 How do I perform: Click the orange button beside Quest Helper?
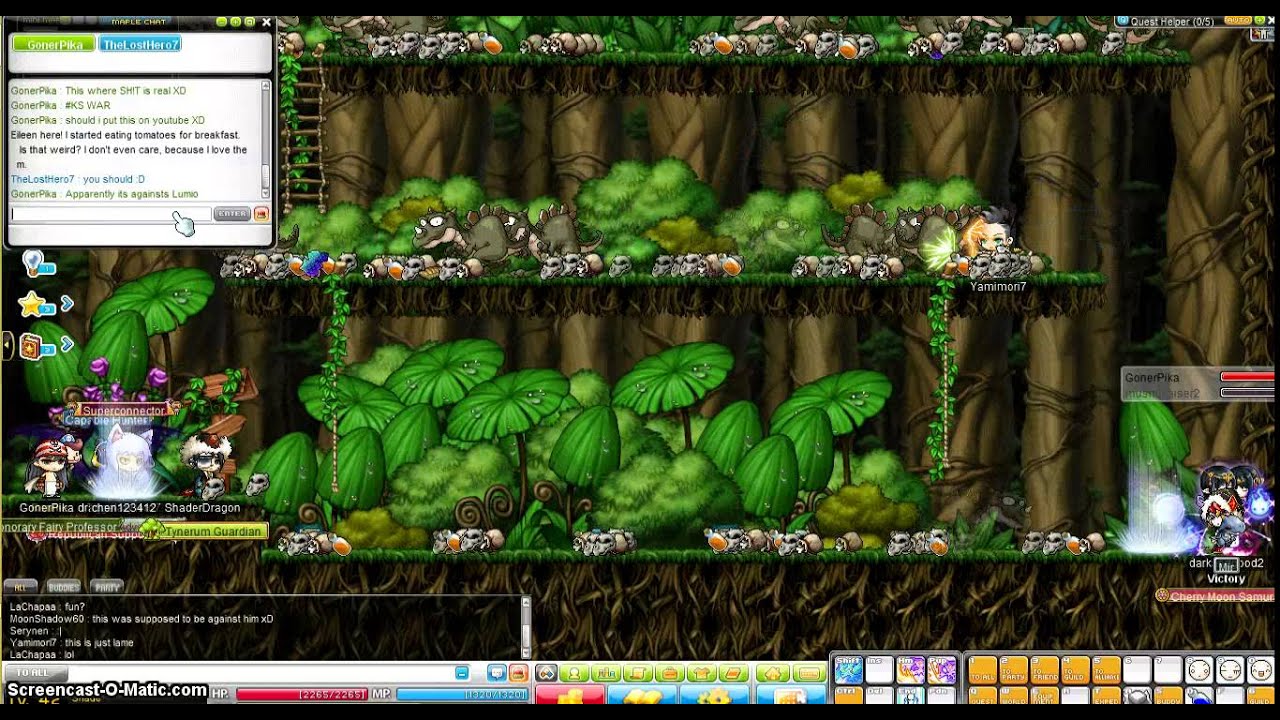[x=1237, y=20]
